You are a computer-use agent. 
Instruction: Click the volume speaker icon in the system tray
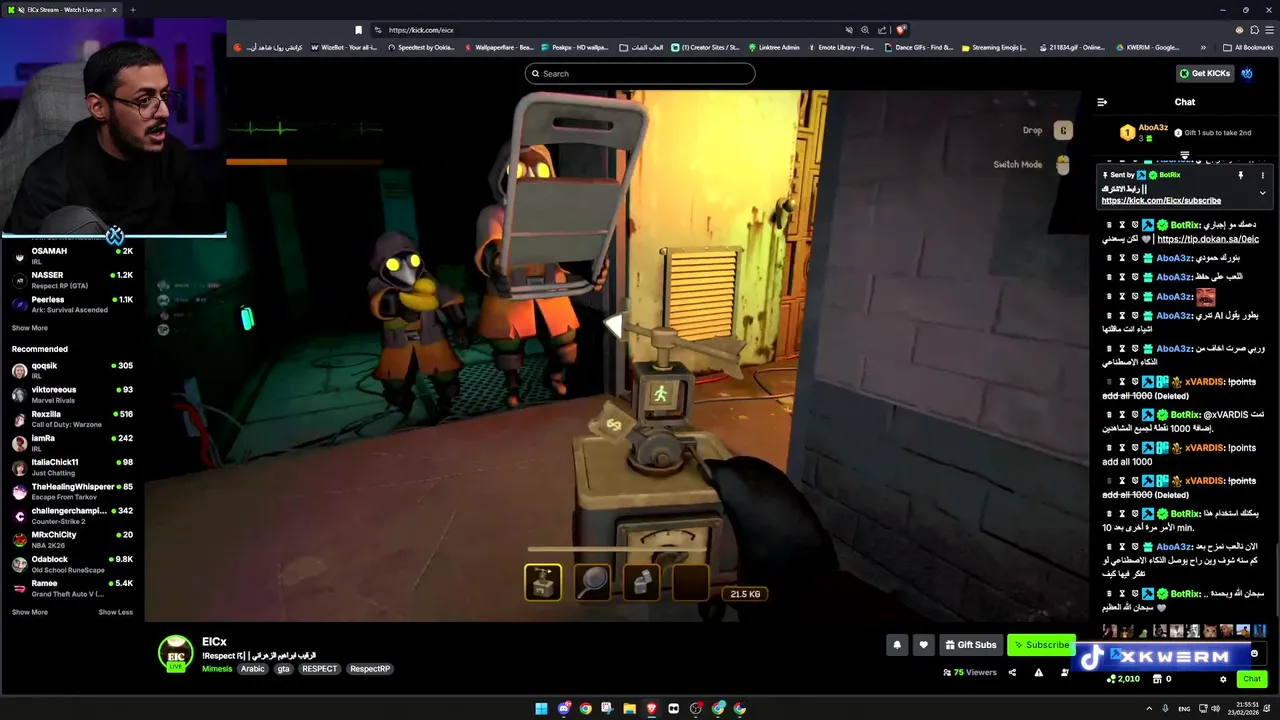point(1216,709)
